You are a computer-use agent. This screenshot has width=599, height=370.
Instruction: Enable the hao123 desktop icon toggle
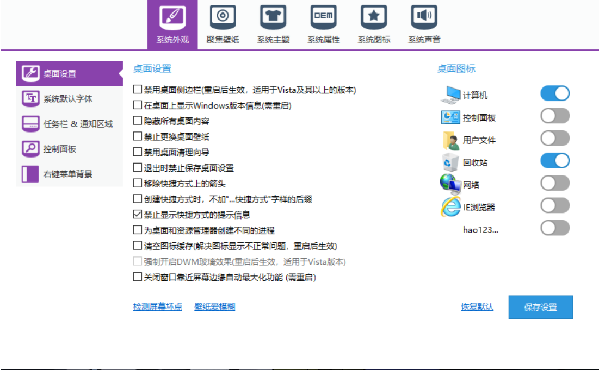555,228
